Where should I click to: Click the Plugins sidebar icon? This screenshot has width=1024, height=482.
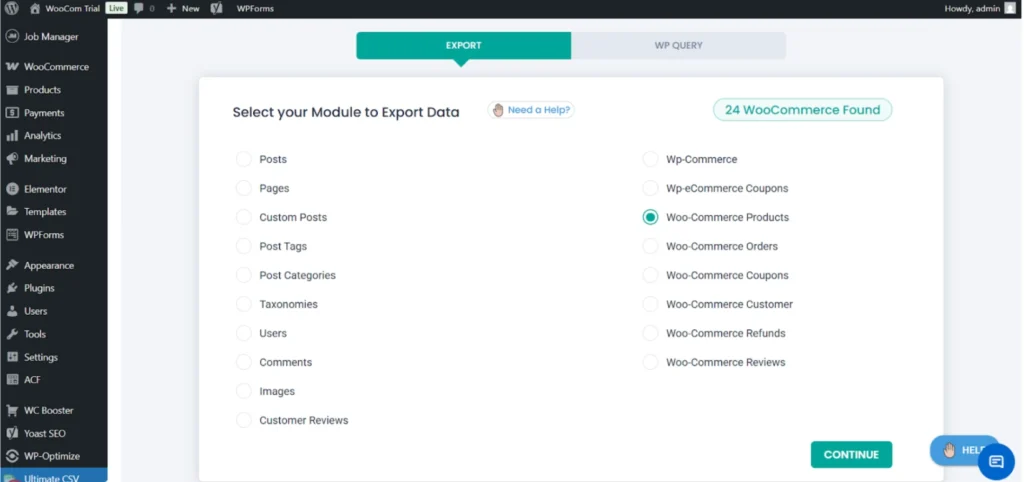12,288
